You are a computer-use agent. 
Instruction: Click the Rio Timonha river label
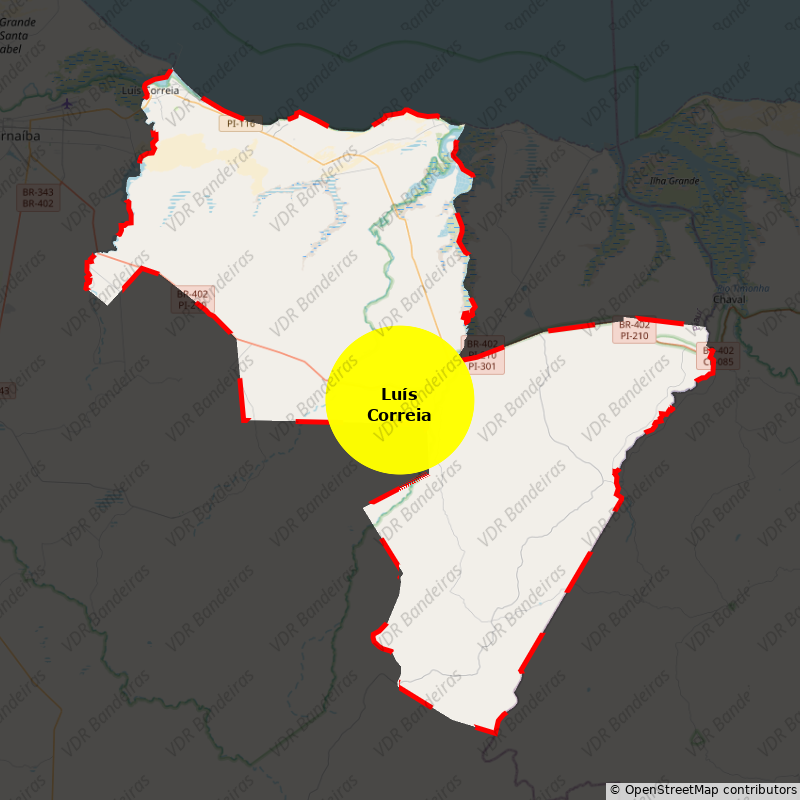coord(743,288)
